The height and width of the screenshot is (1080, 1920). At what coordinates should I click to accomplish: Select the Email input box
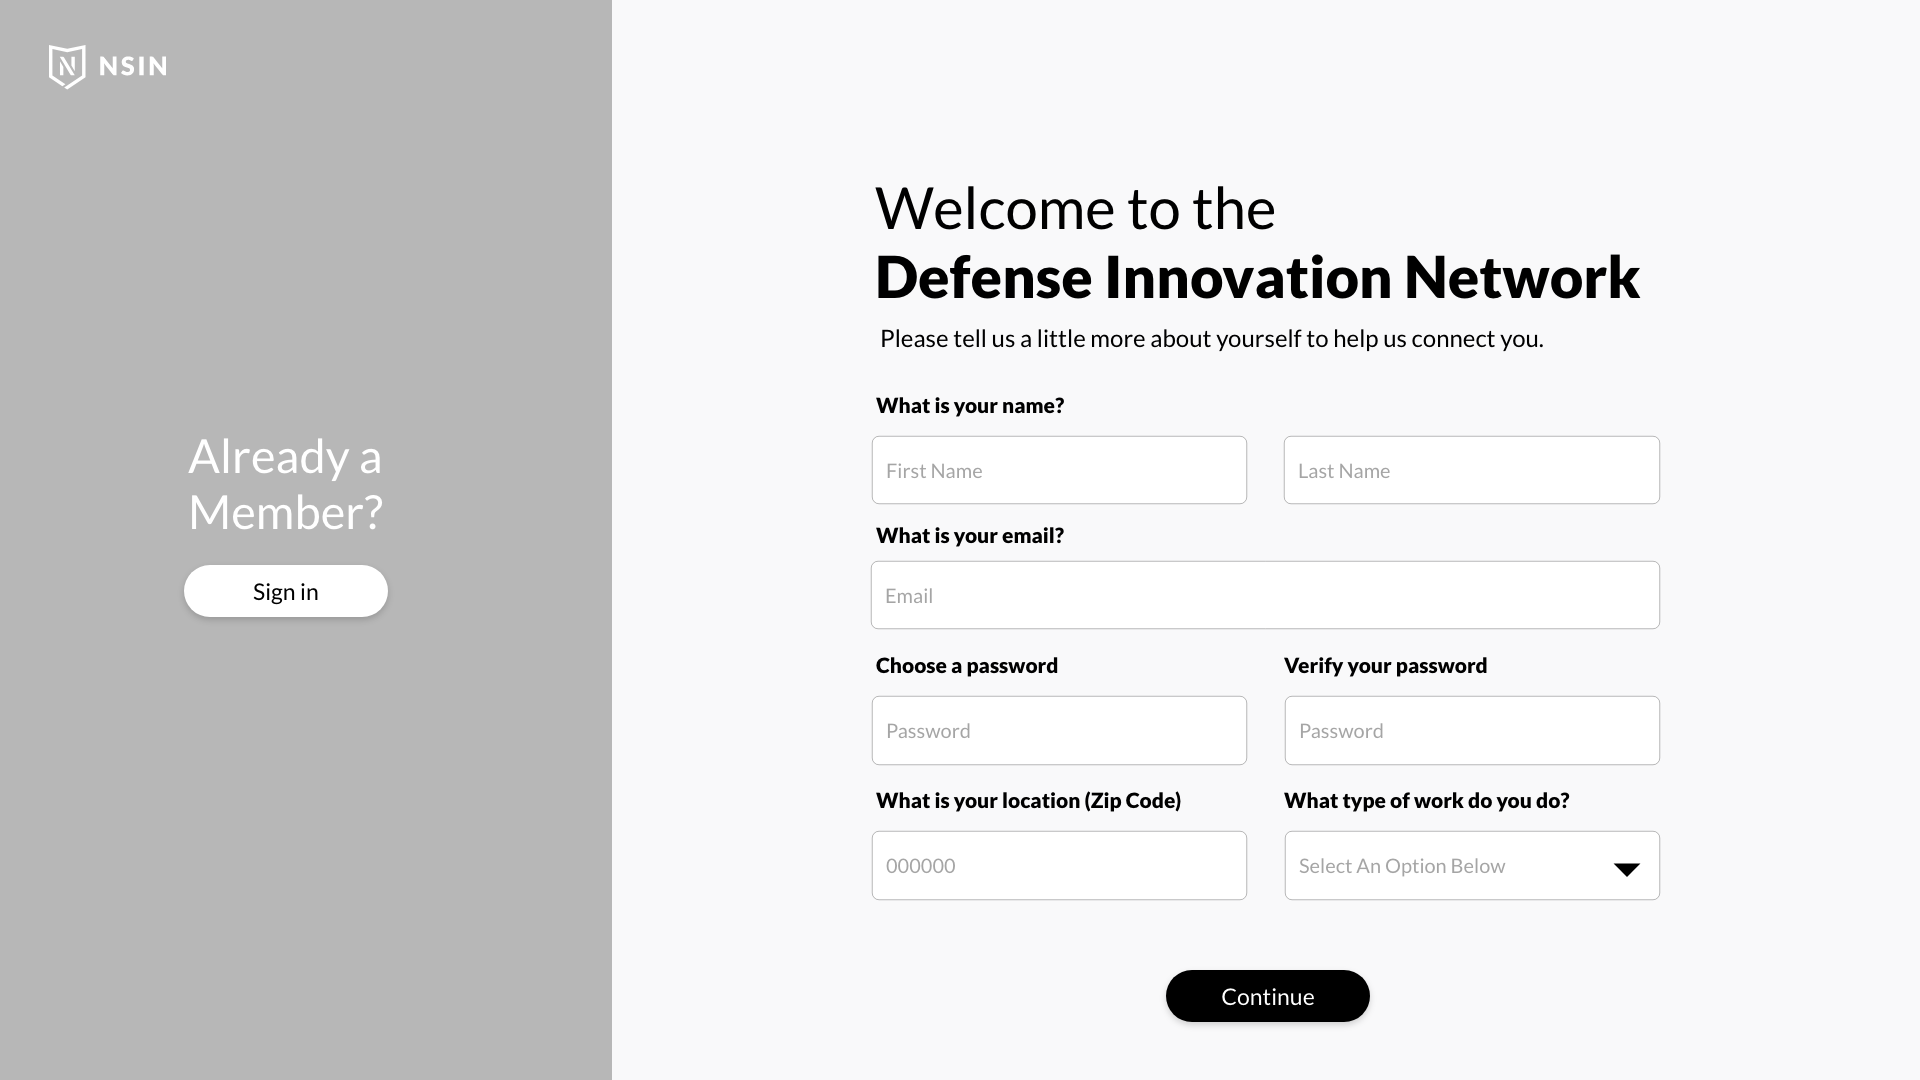pyautogui.click(x=1265, y=595)
